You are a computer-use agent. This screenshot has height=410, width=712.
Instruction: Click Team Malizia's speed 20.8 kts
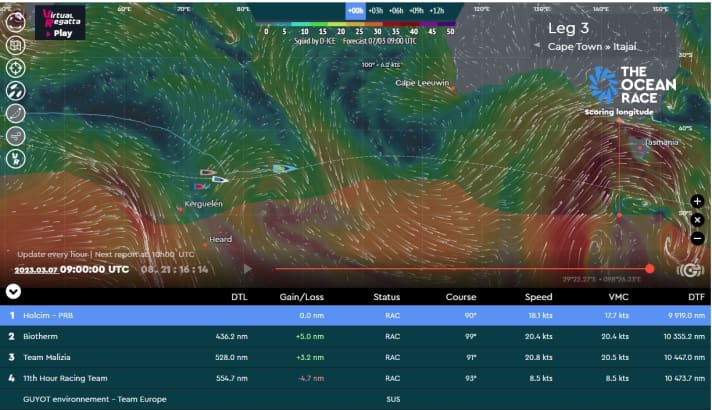[x=539, y=357]
